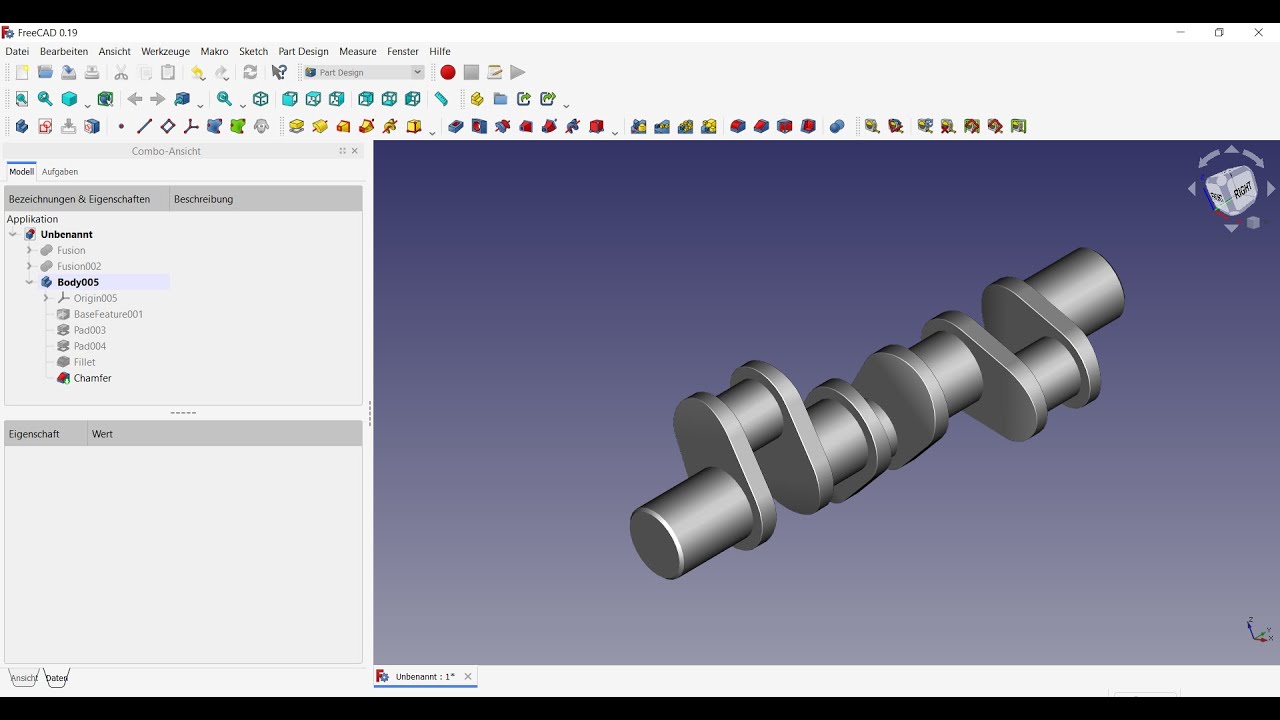Click the Refresh recompute icon
This screenshot has width=1280, height=720.
click(x=250, y=72)
